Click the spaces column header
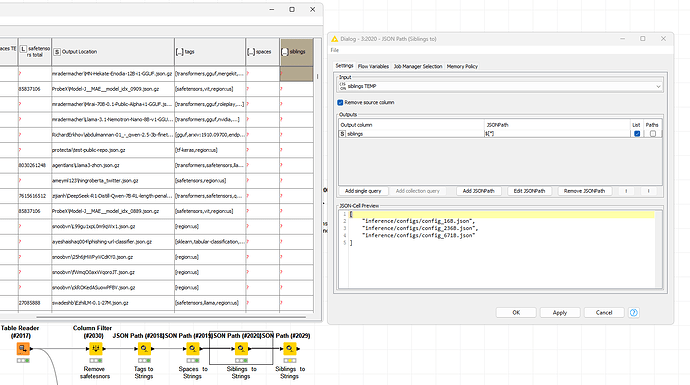Viewport: 690px width, 385px height. [x=263, y=52]
